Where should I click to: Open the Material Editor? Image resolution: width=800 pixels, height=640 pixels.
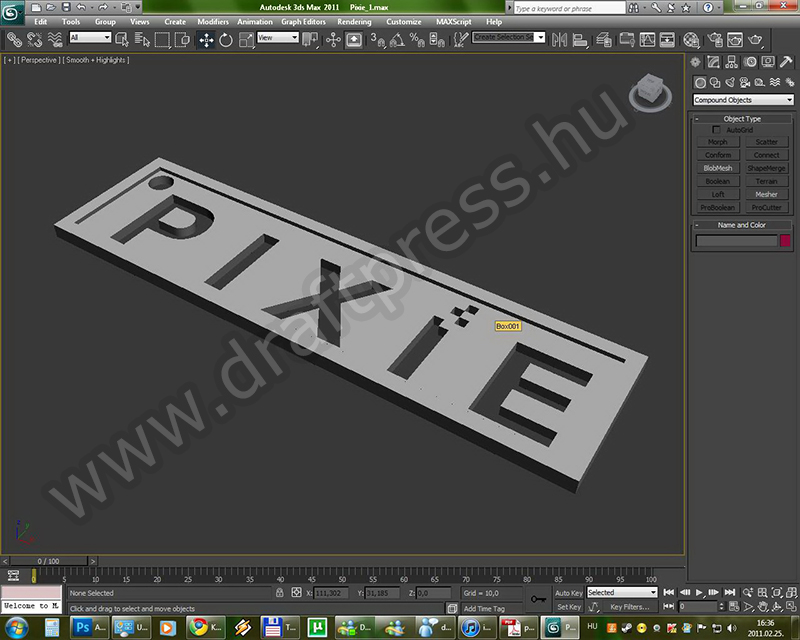[691, 40]
